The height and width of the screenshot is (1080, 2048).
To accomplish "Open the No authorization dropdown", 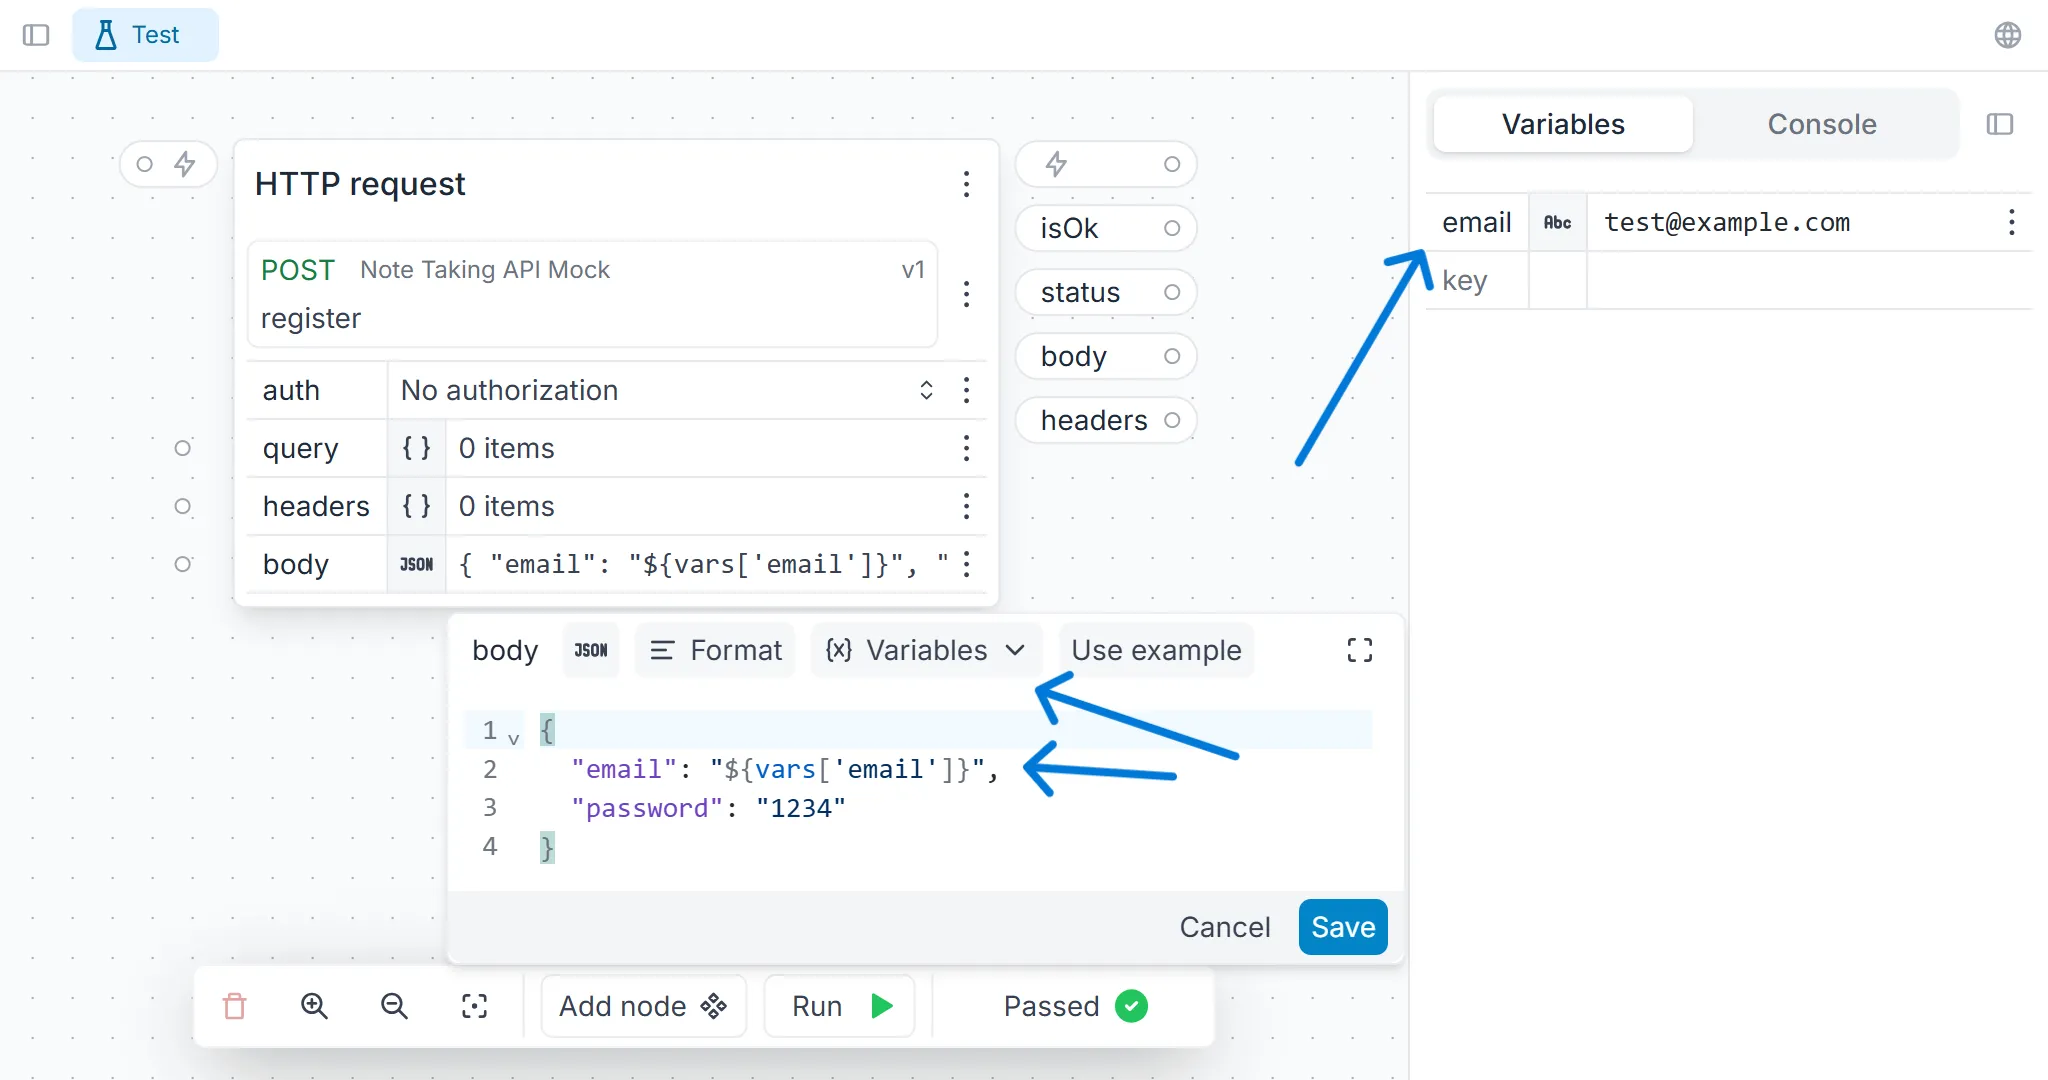I will [668, 390].
